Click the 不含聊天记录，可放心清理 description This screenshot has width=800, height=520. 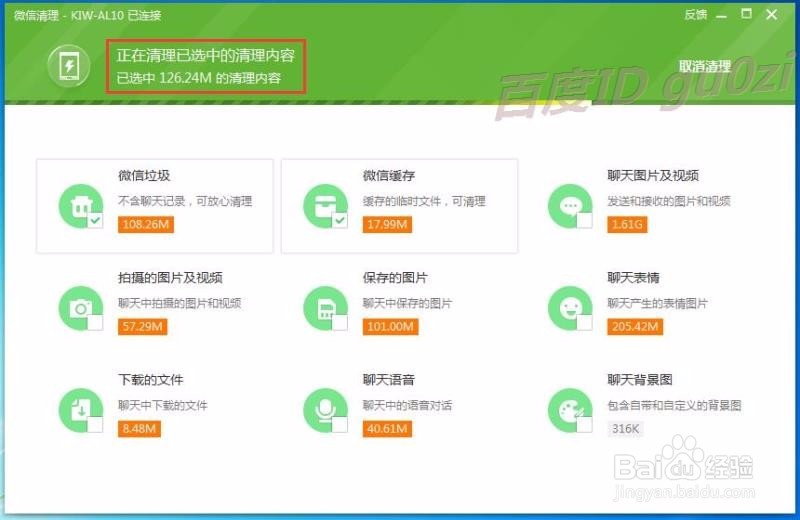185,202
